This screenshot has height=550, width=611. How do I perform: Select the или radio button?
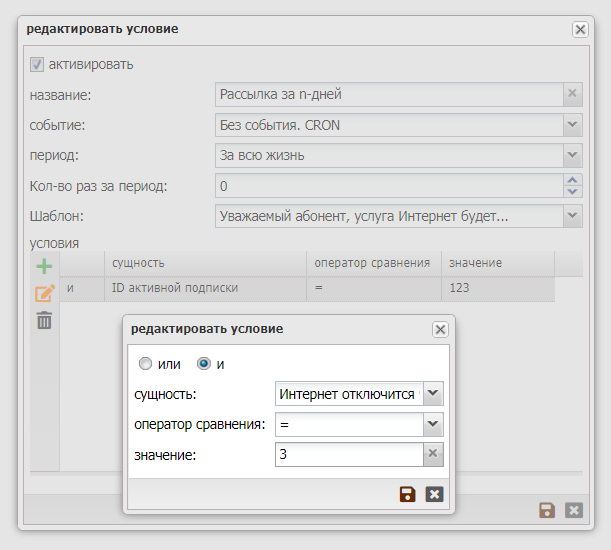pos(146,364)
